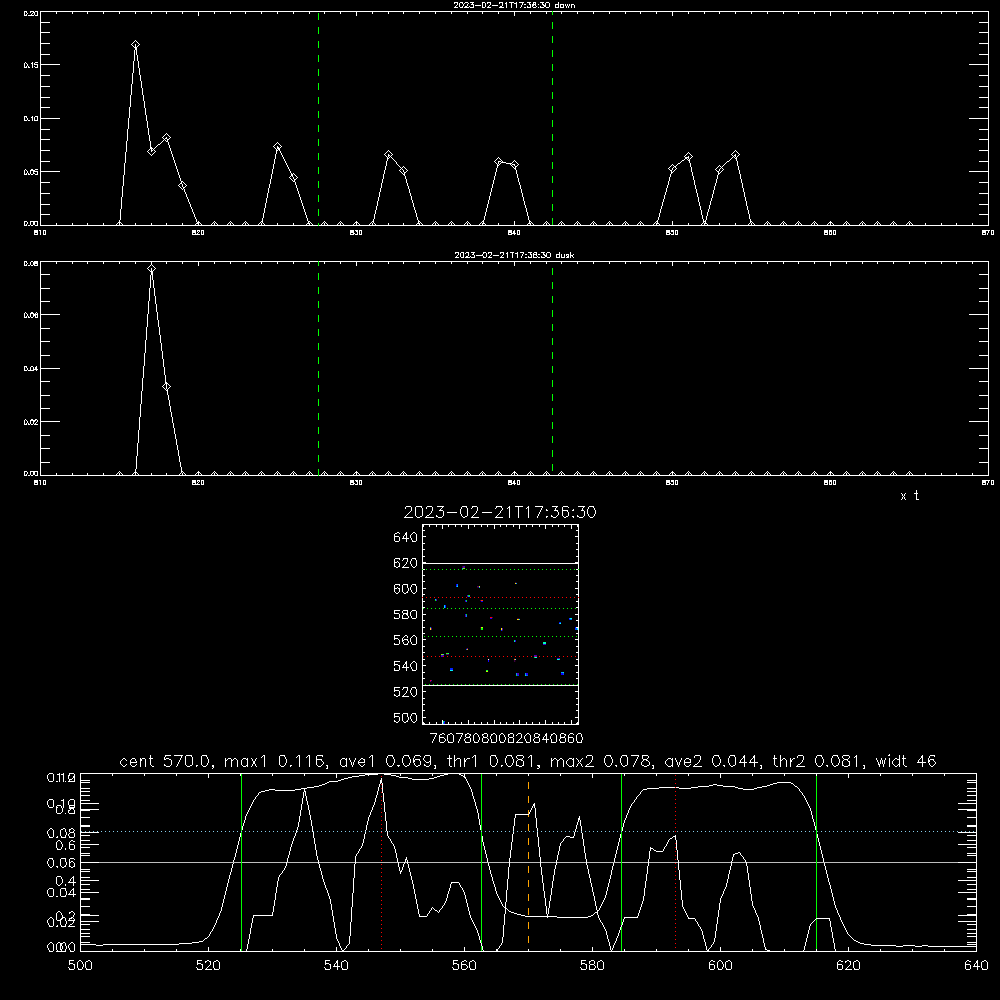
Task: Click the '0.05' y-axis label in the dawn plot
Action: tap(30, 172)
